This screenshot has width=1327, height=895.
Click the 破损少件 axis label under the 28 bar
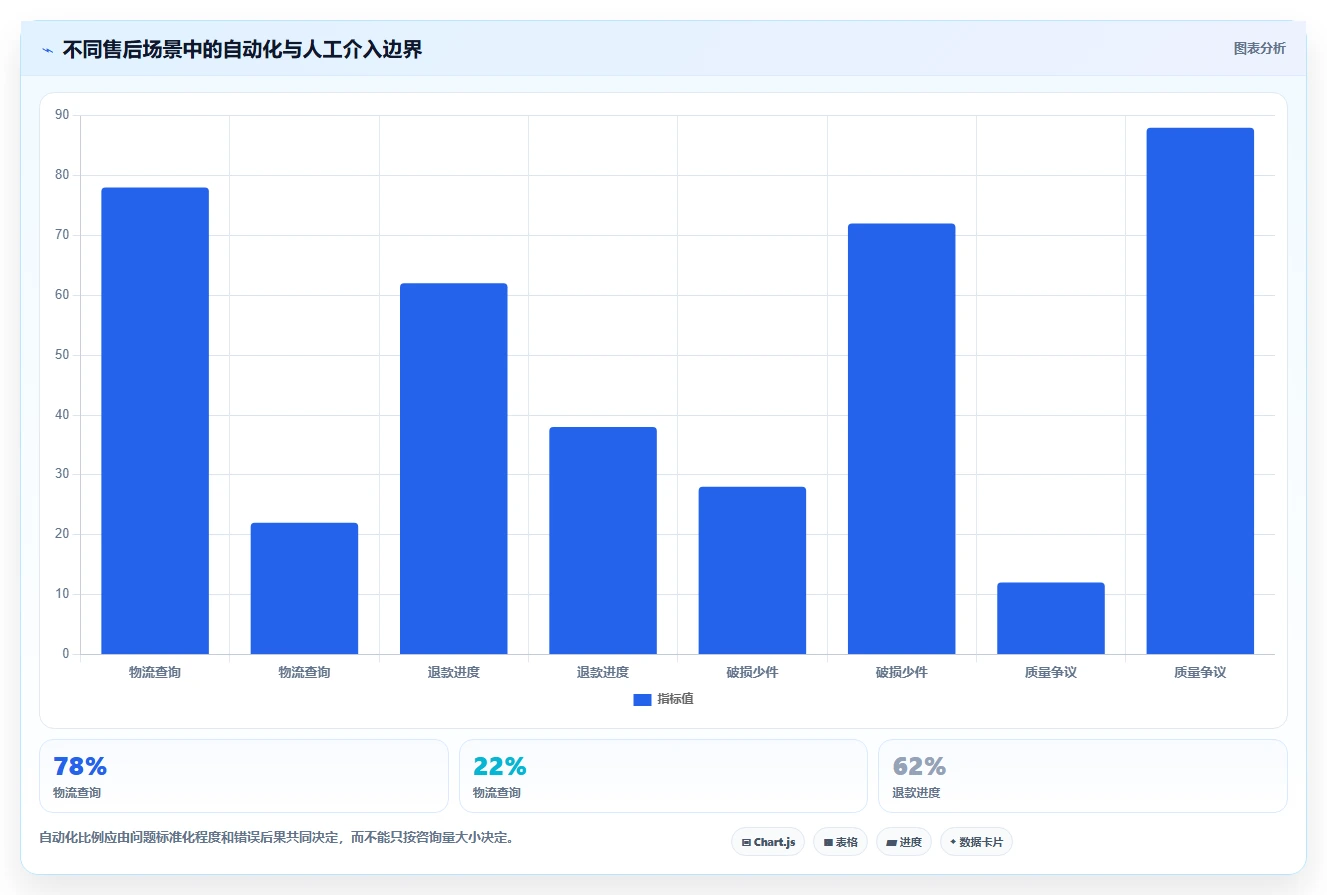pos(752,673)
